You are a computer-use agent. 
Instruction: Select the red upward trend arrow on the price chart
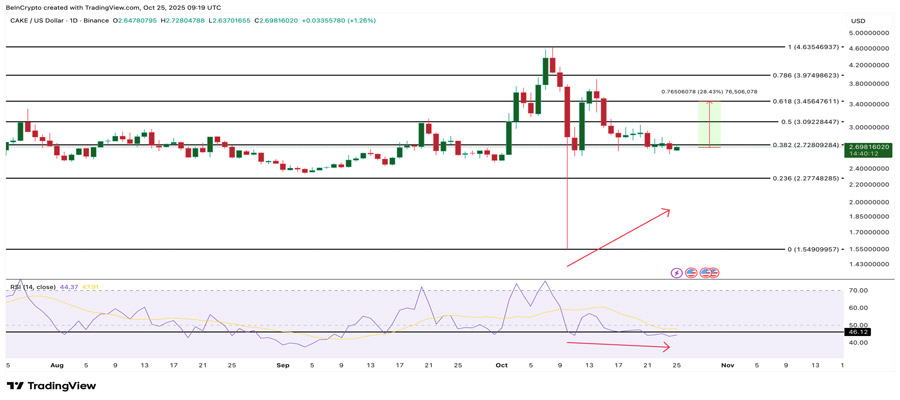(x=618, y=238)
